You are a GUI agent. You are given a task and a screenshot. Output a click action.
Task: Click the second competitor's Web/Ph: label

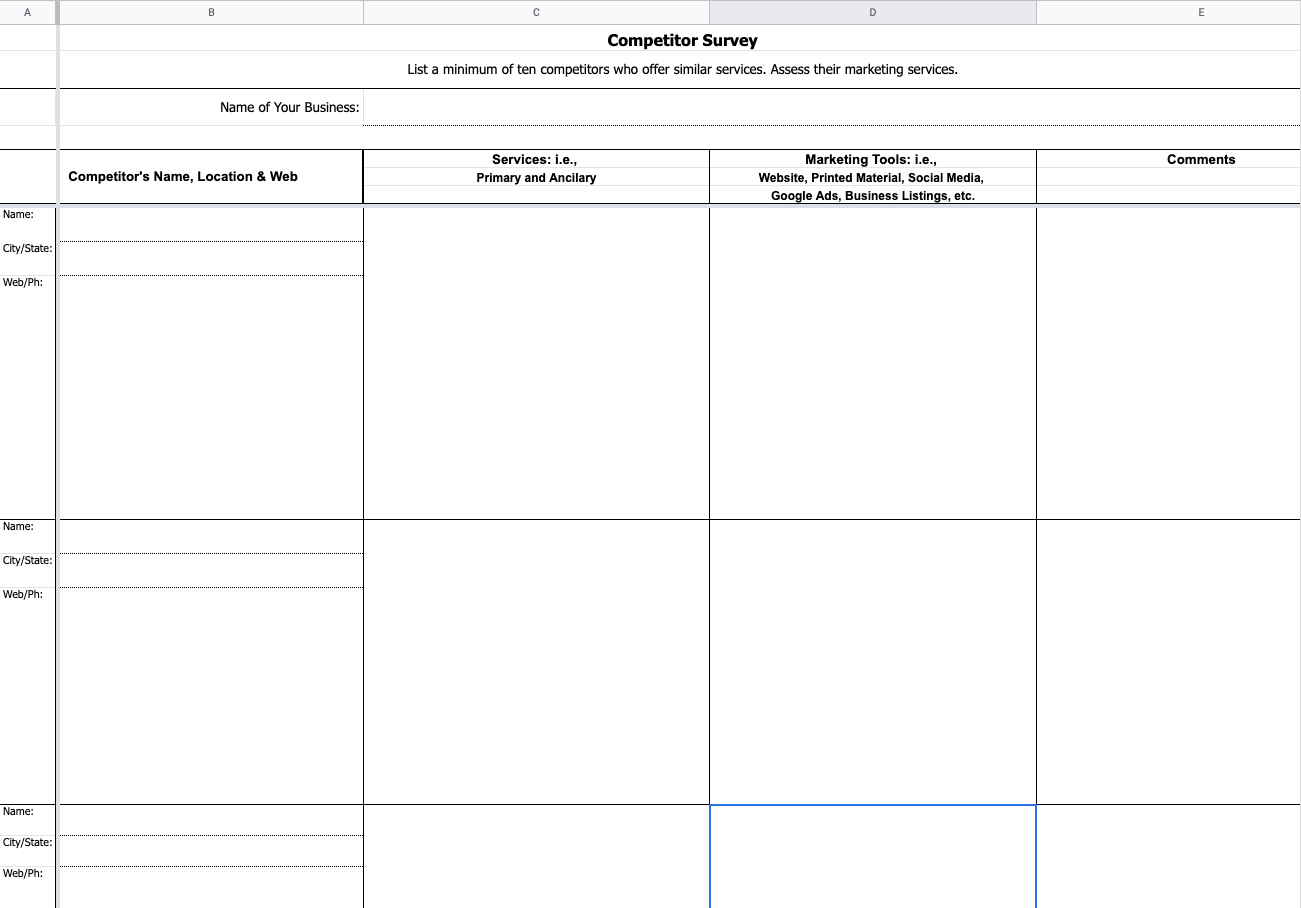pyautogui.click(x=23, y=594)
